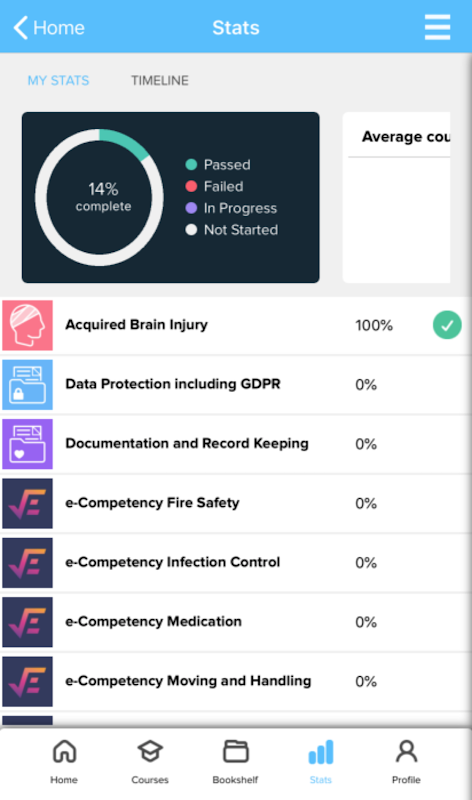Viewport: 472px width, 800px height.
Task: Select the My Stats tab
Action: (58, 81)
